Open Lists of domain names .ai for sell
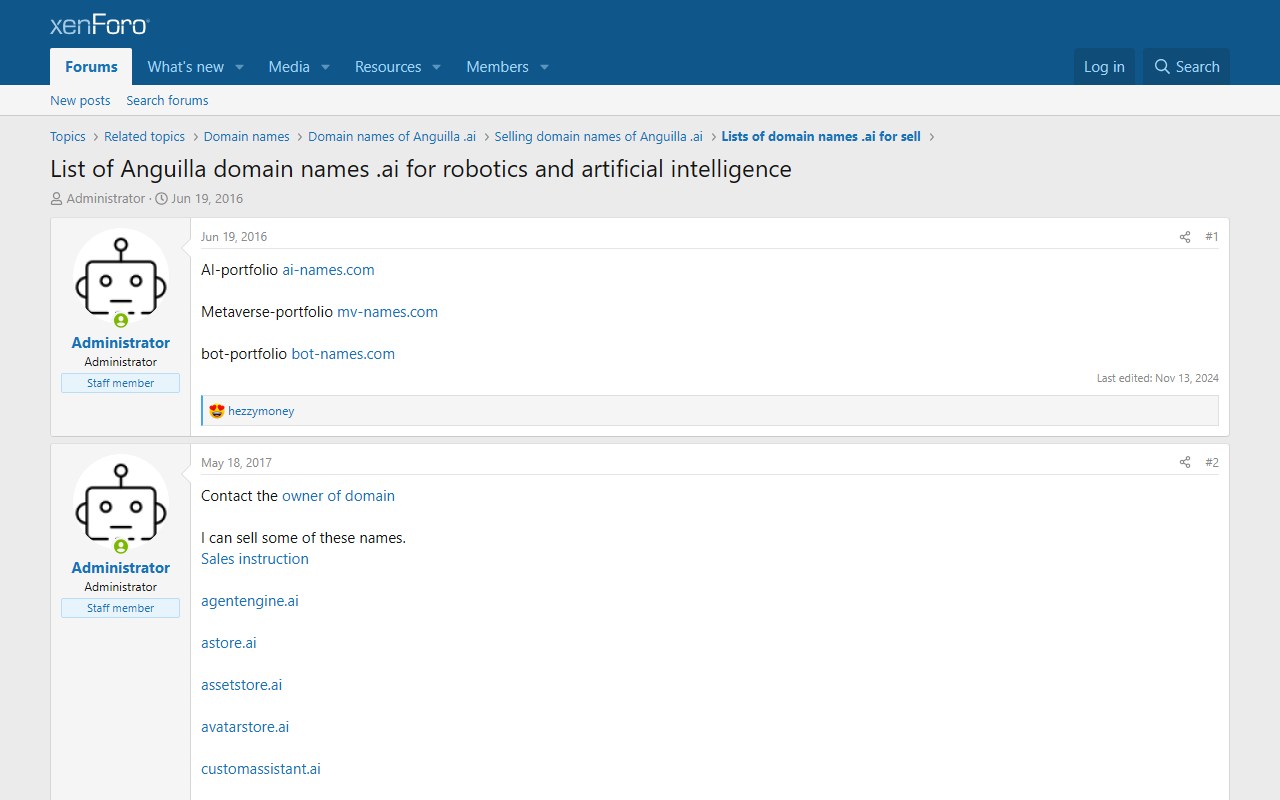 (x=821, y=136)
